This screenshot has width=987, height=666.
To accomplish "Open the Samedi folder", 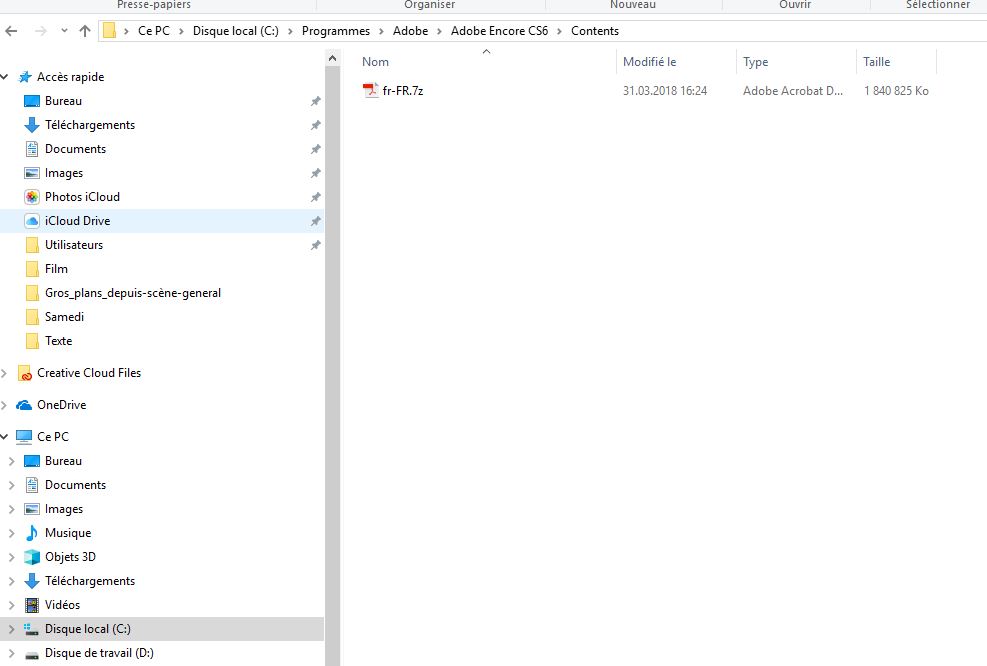I will pyautogui.click(x=64, y=317).
